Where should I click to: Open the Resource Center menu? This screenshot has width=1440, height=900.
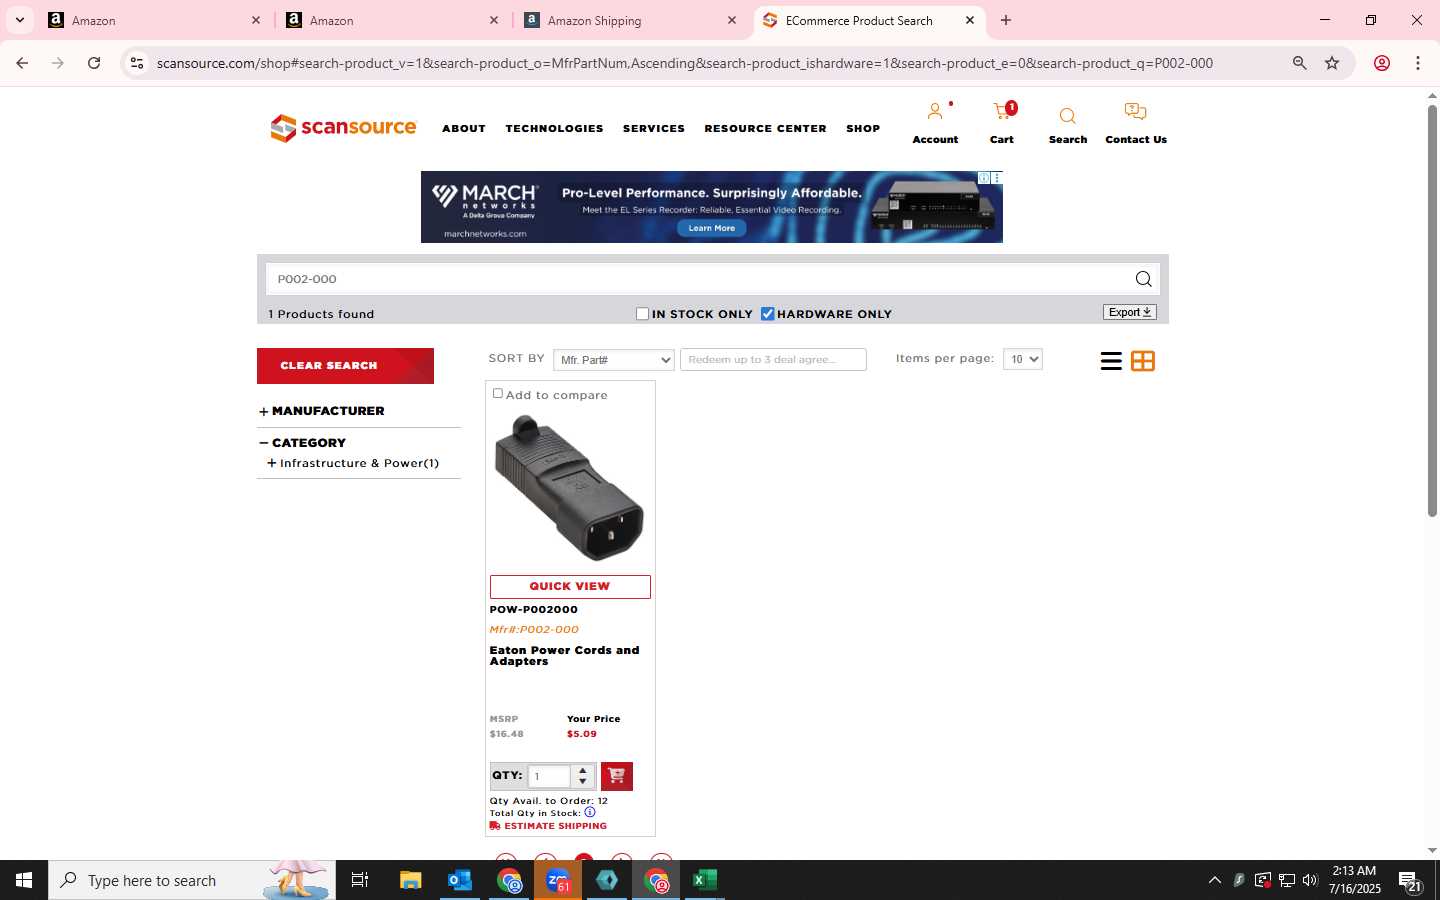point(765,128)
